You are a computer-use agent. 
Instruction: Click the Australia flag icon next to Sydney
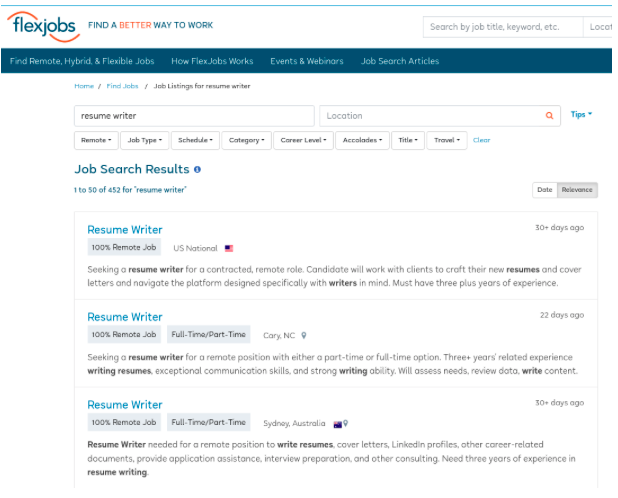tap(337, 424)
